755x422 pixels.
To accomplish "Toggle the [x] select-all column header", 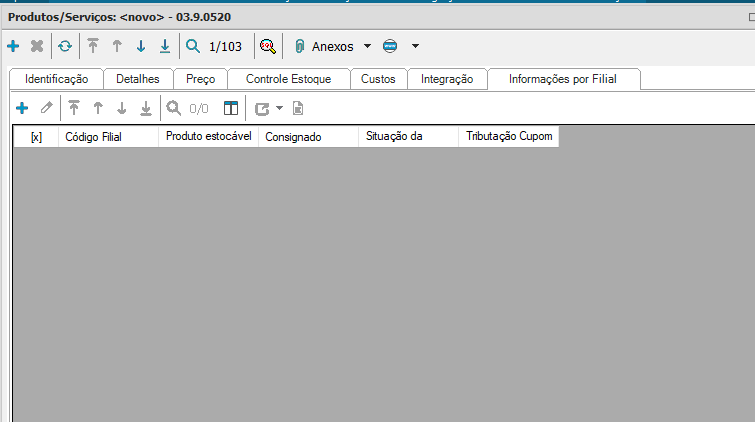I will [x=36, y=137].
